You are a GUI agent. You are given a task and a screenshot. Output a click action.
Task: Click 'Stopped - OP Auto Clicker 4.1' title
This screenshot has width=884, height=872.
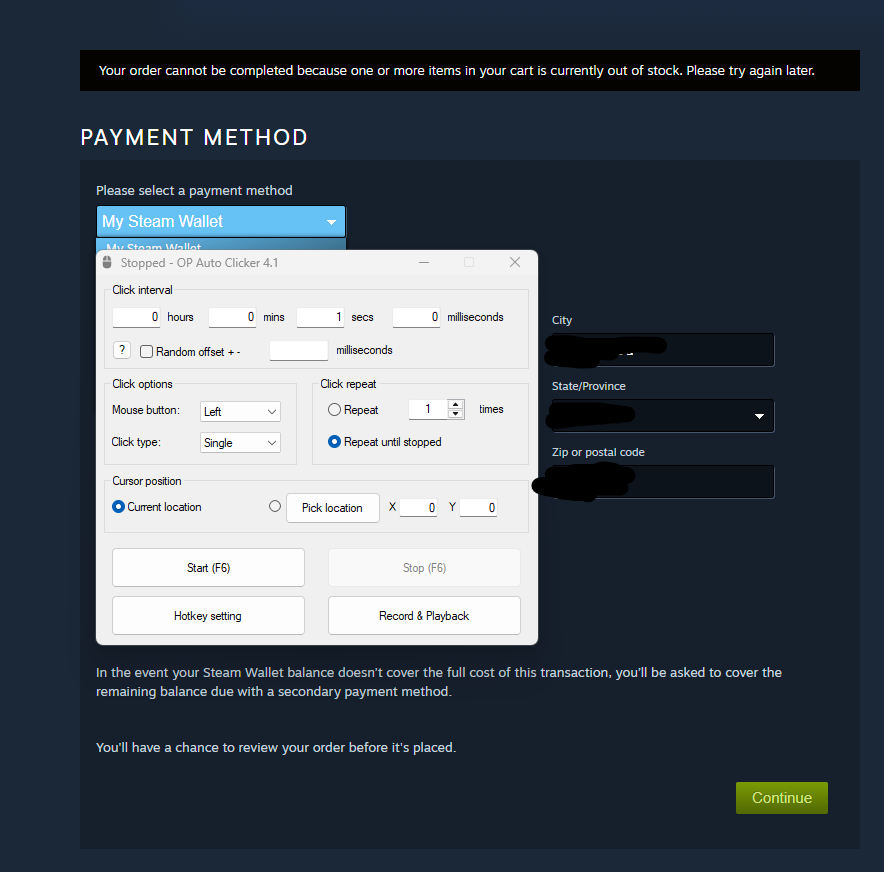tap(199, 263)
